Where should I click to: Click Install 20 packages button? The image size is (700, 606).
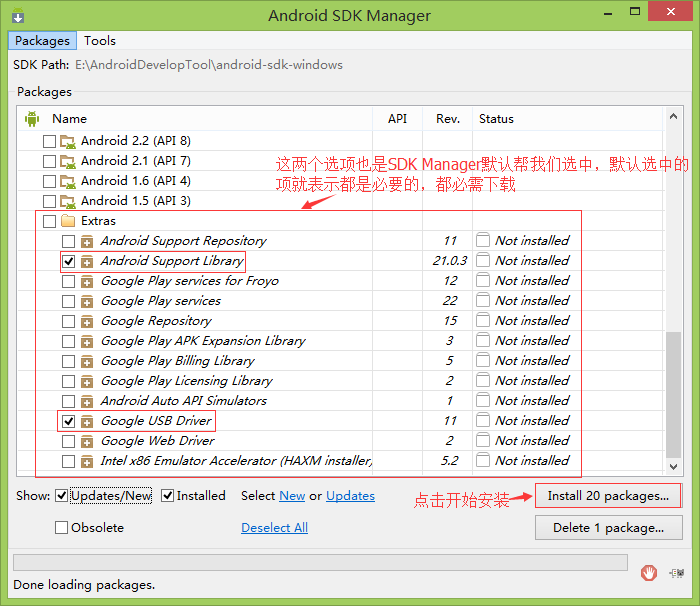[x=608, y=496]
